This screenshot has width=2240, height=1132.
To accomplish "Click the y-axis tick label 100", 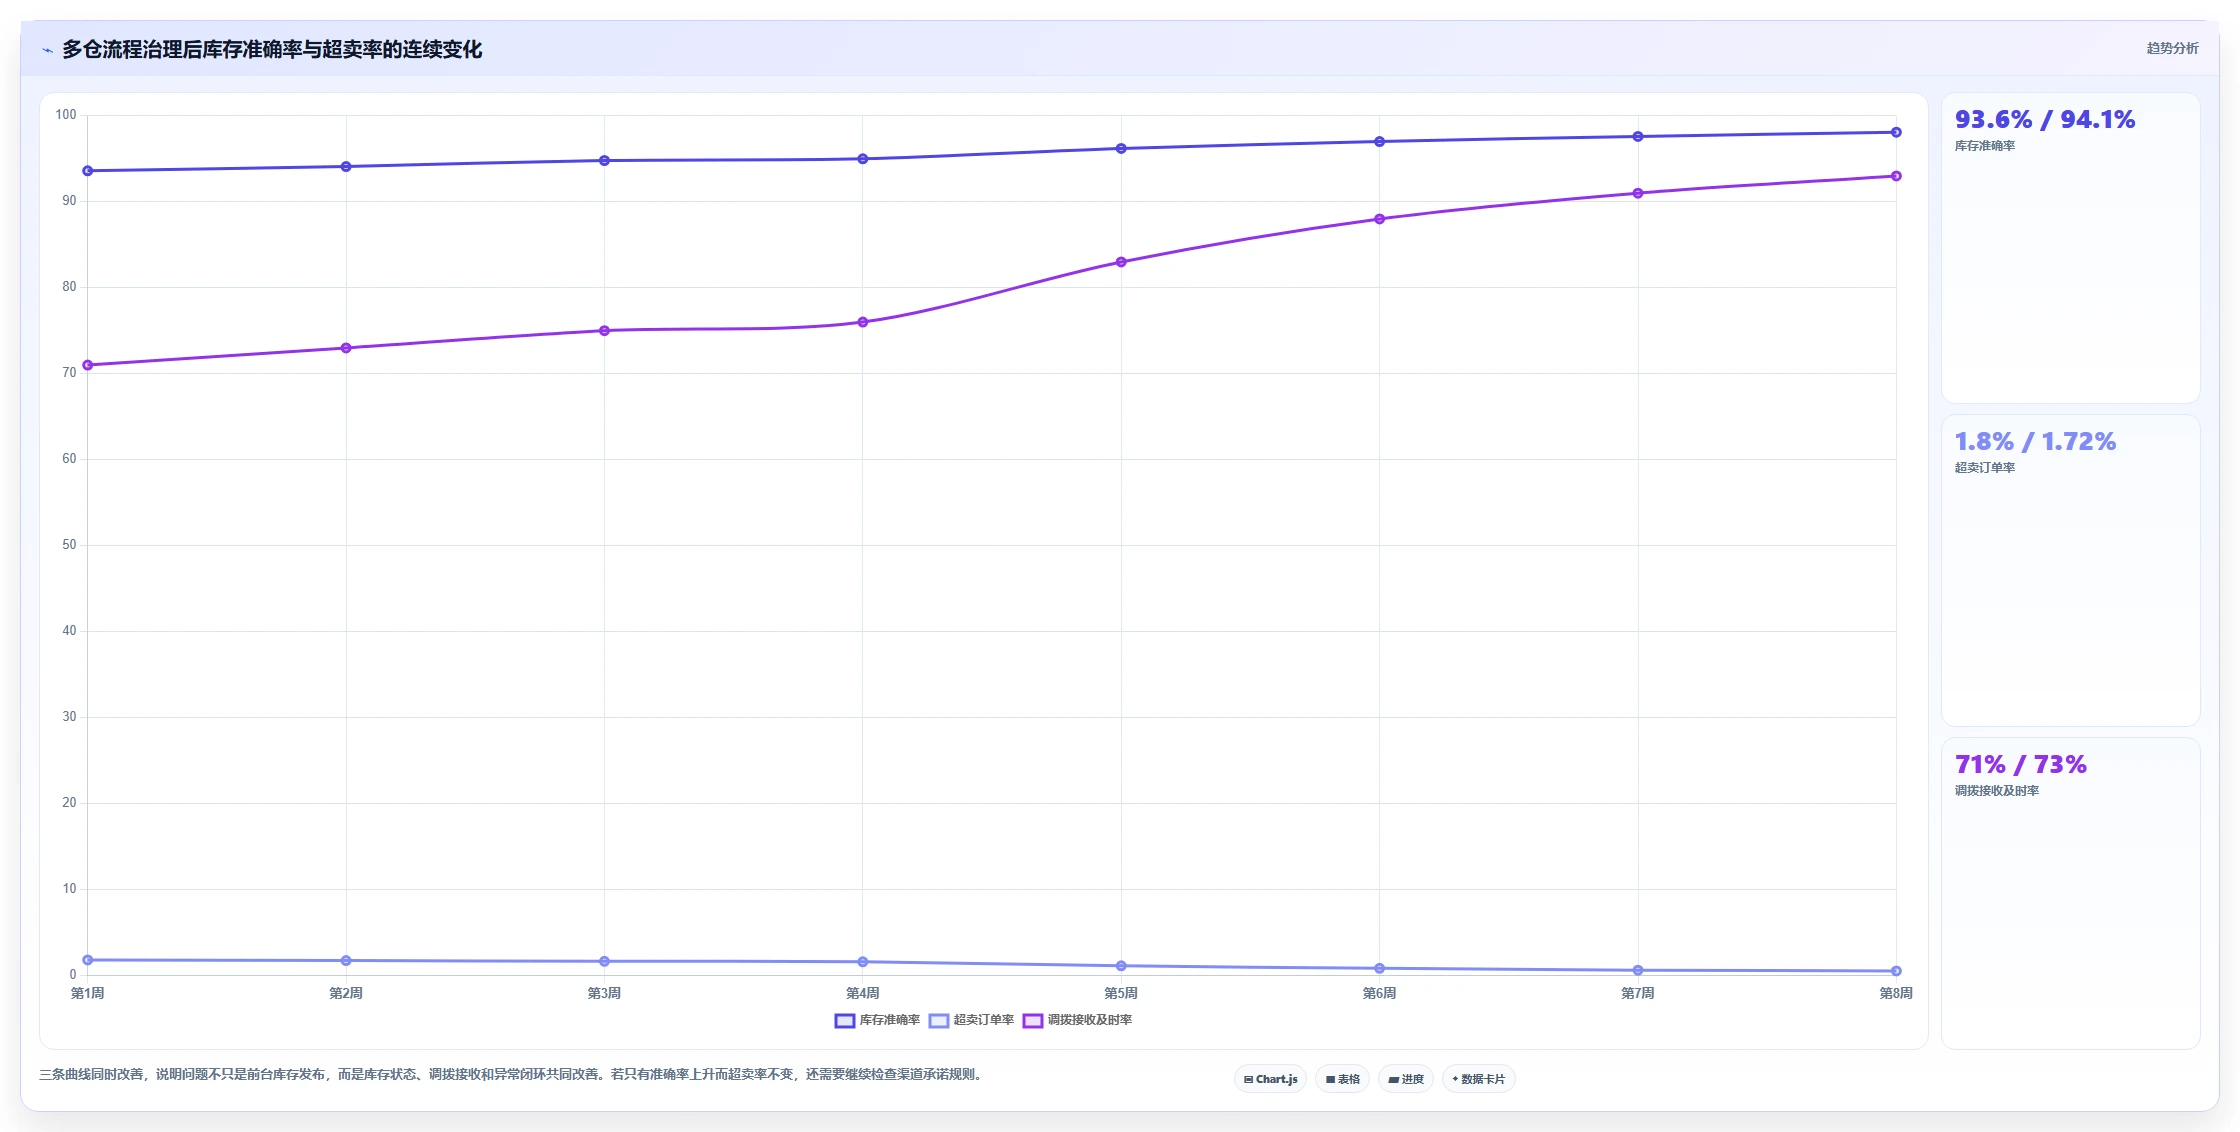I will 66,115.
